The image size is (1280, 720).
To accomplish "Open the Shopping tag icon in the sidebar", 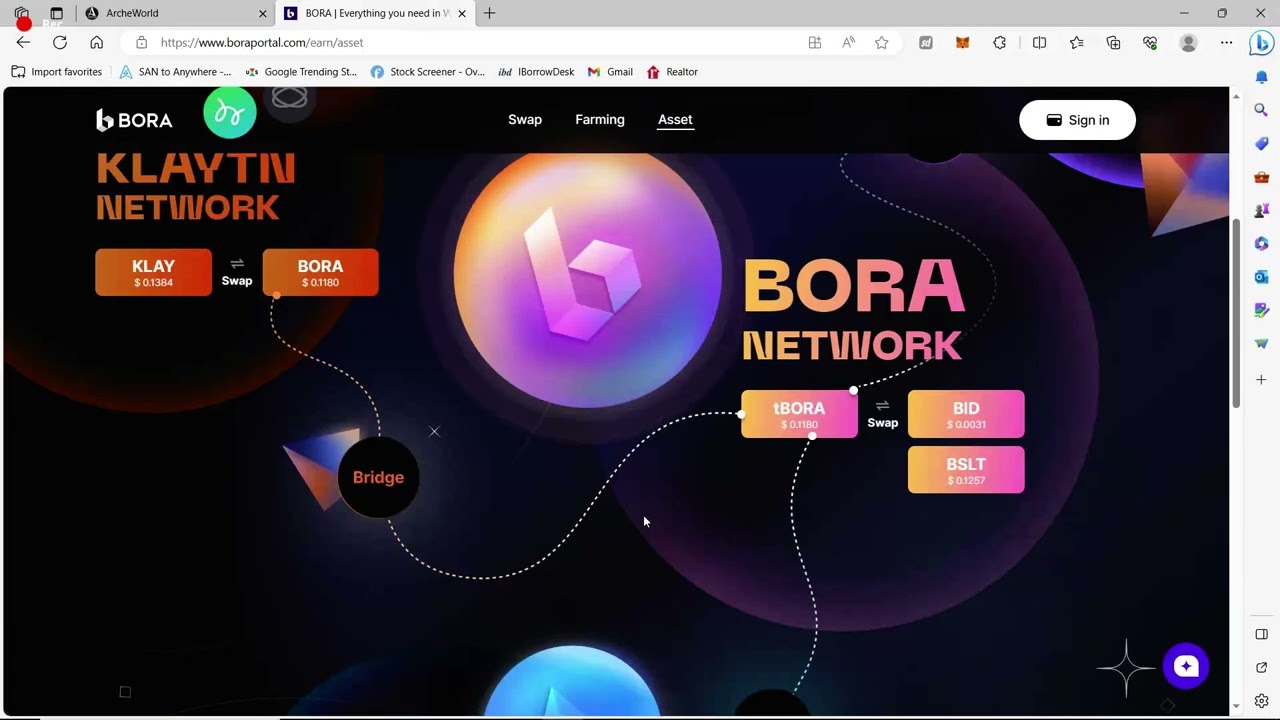I will (1261, 144).
